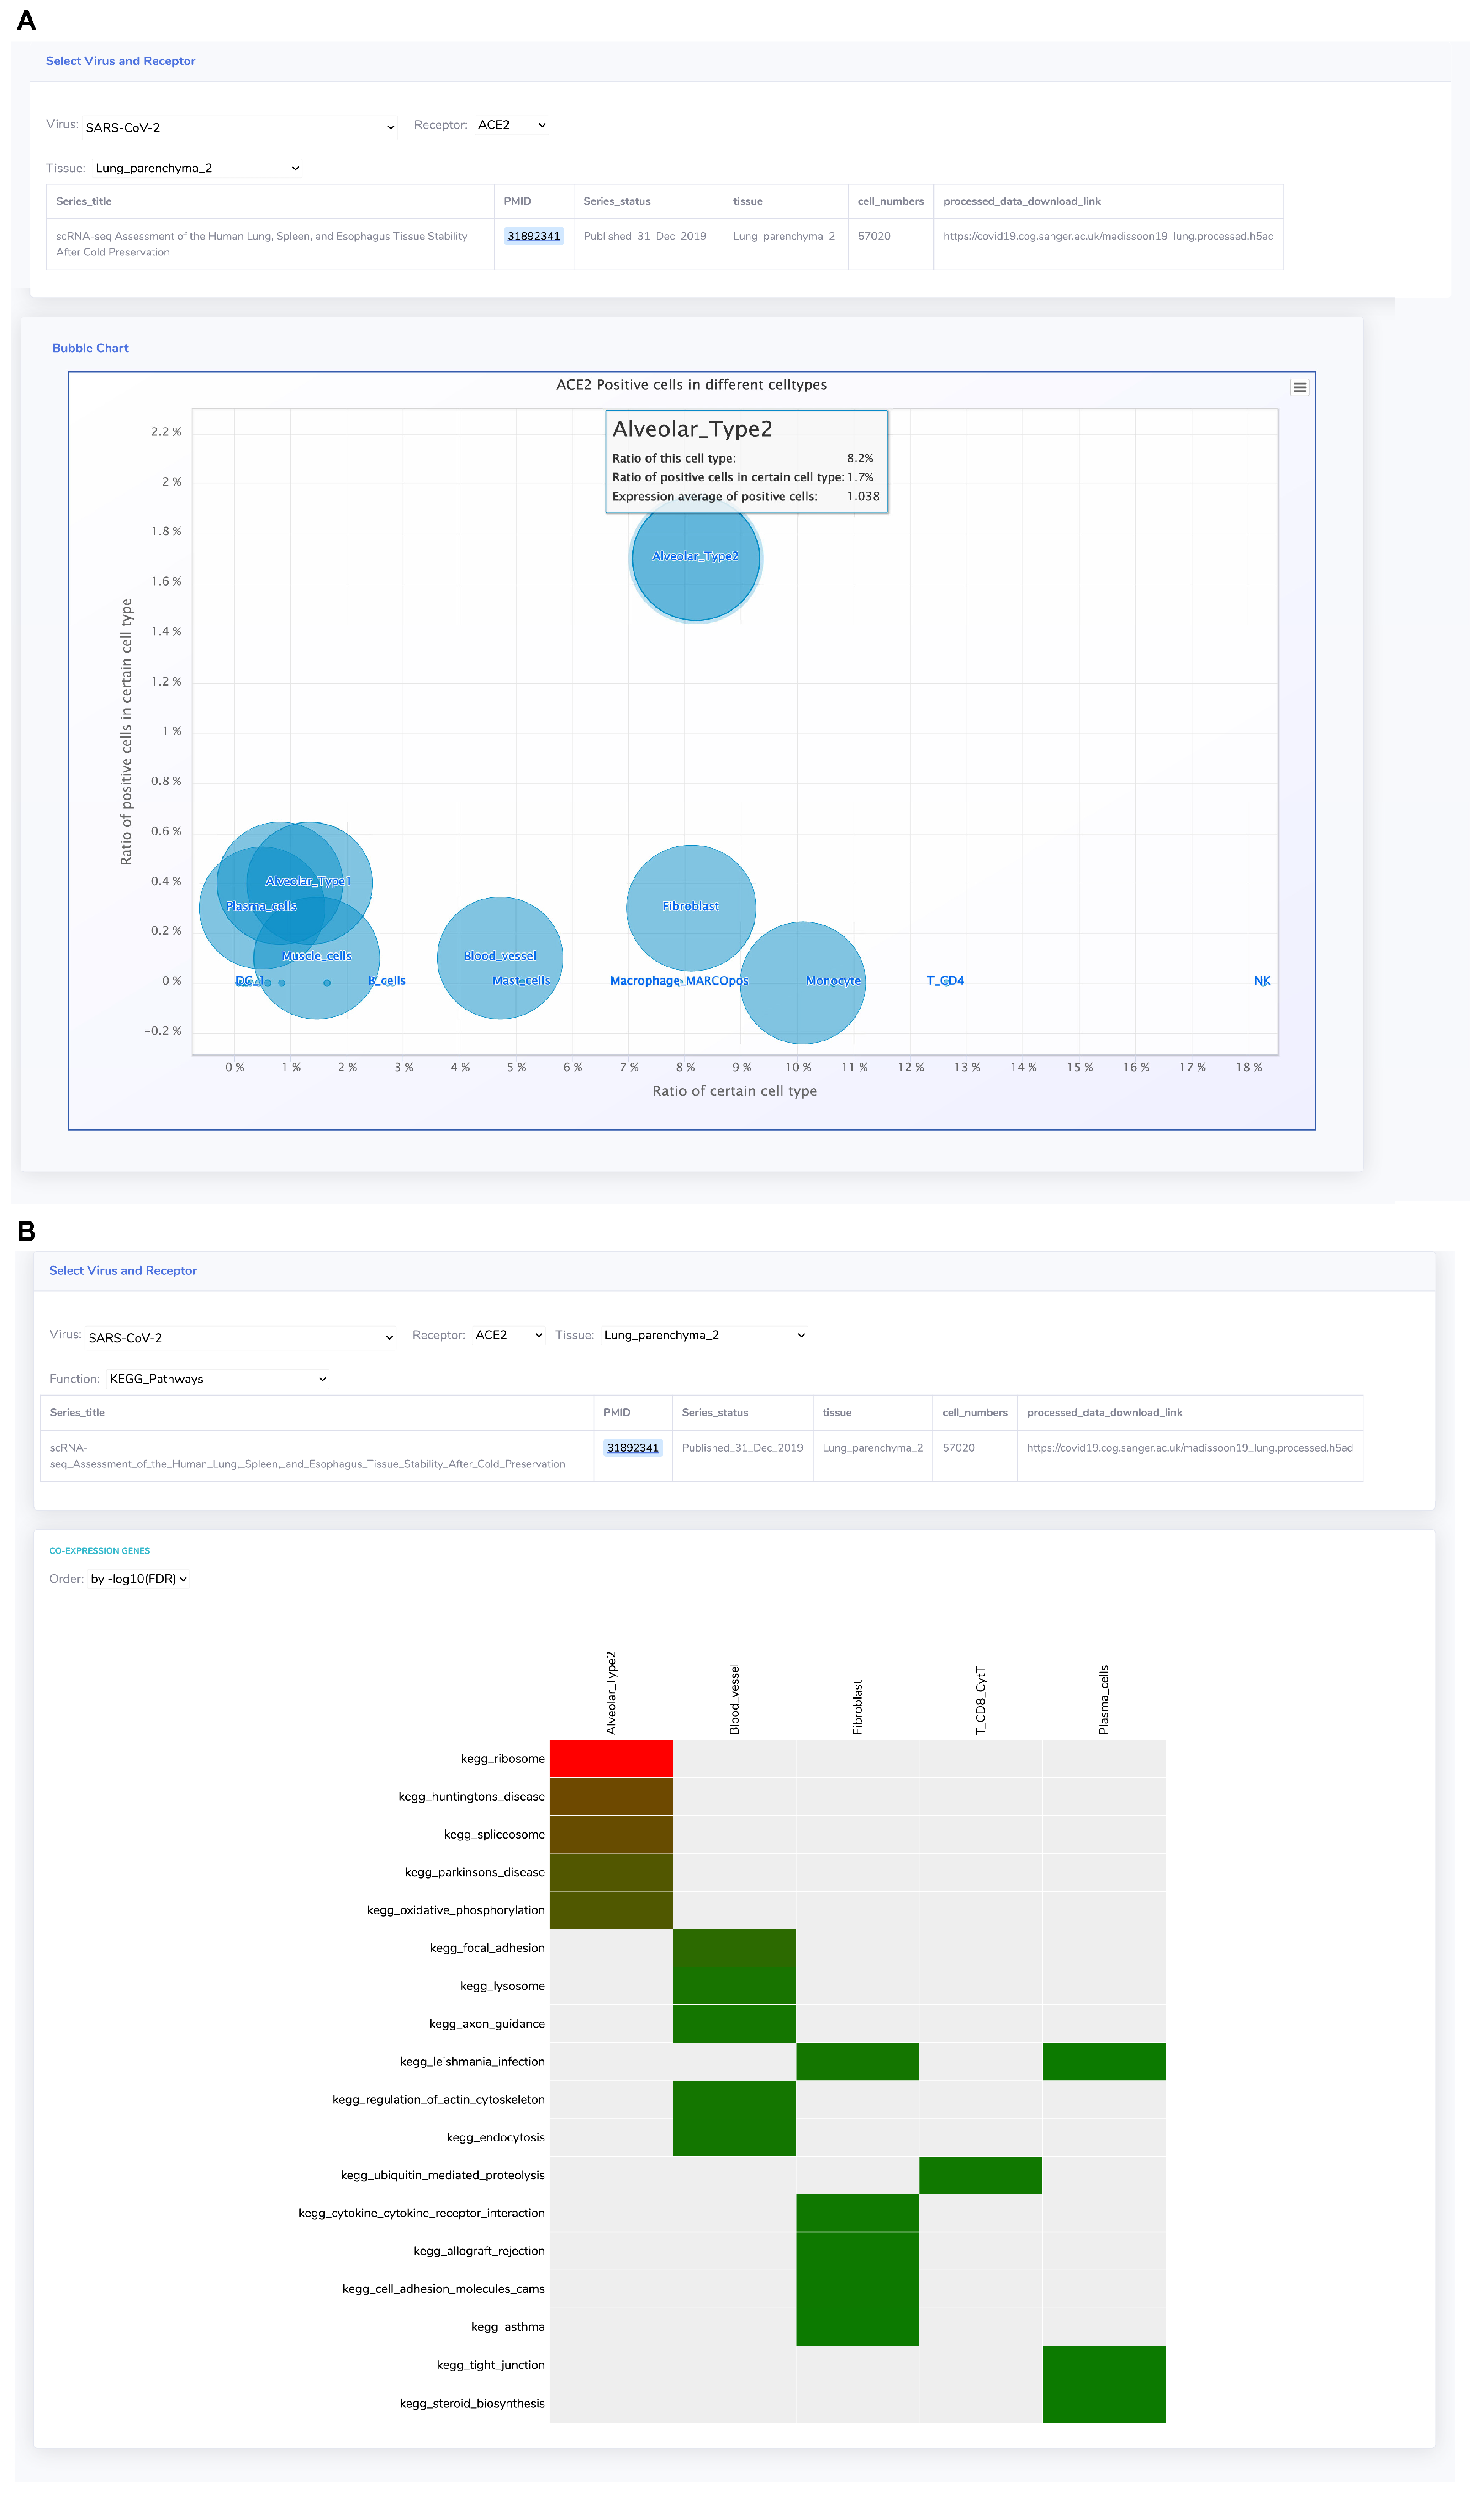Click the green kegg_ubiquitin_mediated_proteolysis T_CD8_CytT cell

[x=980, y=2175]
